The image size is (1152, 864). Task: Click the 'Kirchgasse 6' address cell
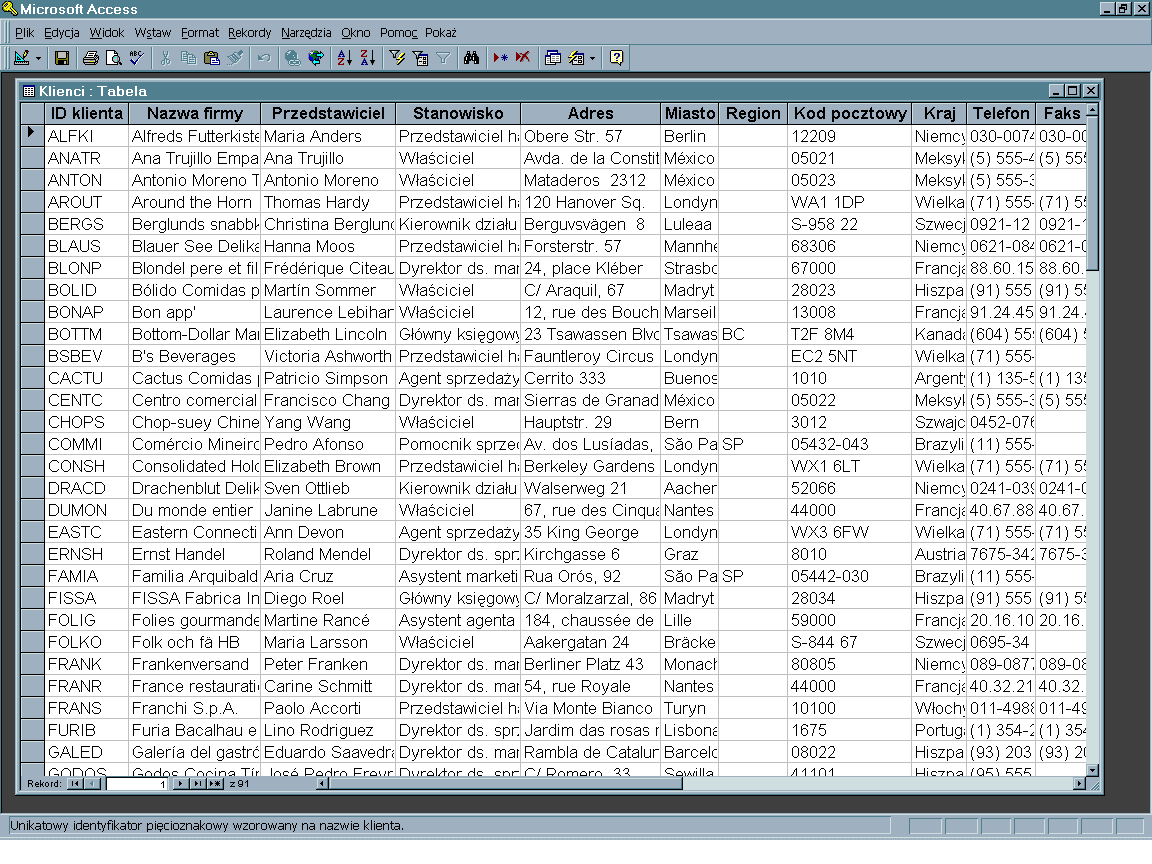pos(591,555)
